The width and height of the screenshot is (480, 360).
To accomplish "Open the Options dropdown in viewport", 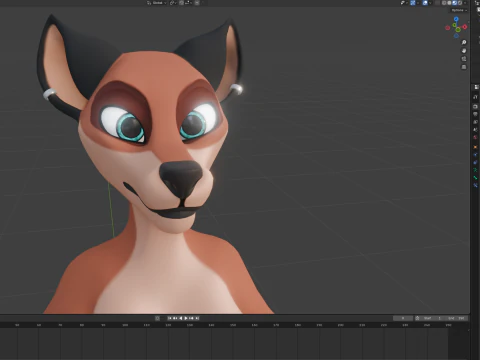I will (459, 10).
